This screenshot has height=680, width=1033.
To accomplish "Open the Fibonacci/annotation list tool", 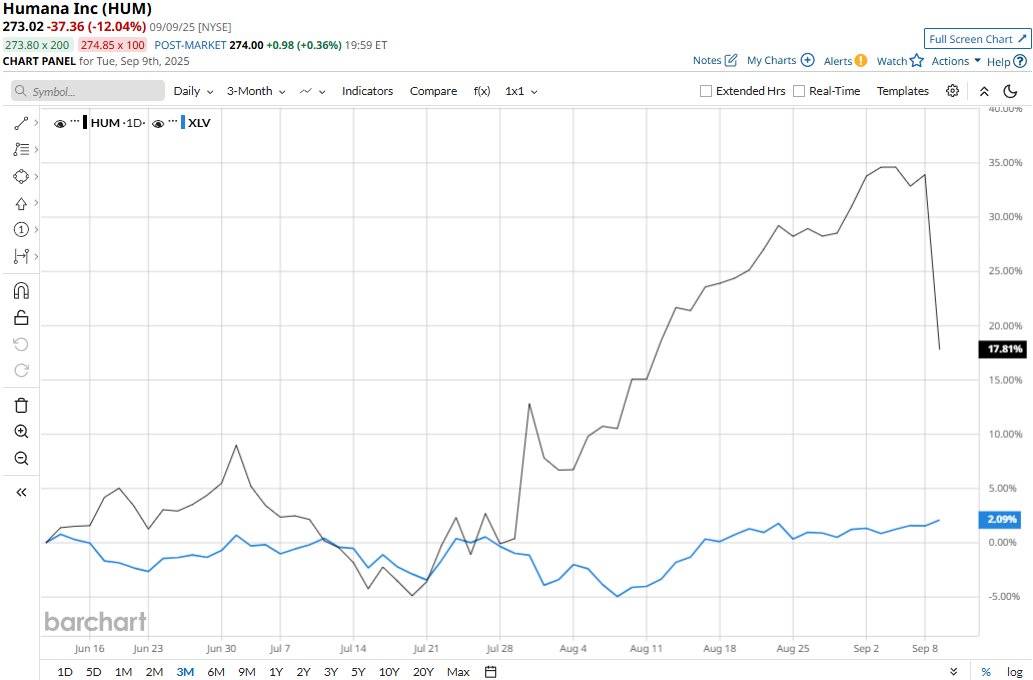I will point(21,150).
